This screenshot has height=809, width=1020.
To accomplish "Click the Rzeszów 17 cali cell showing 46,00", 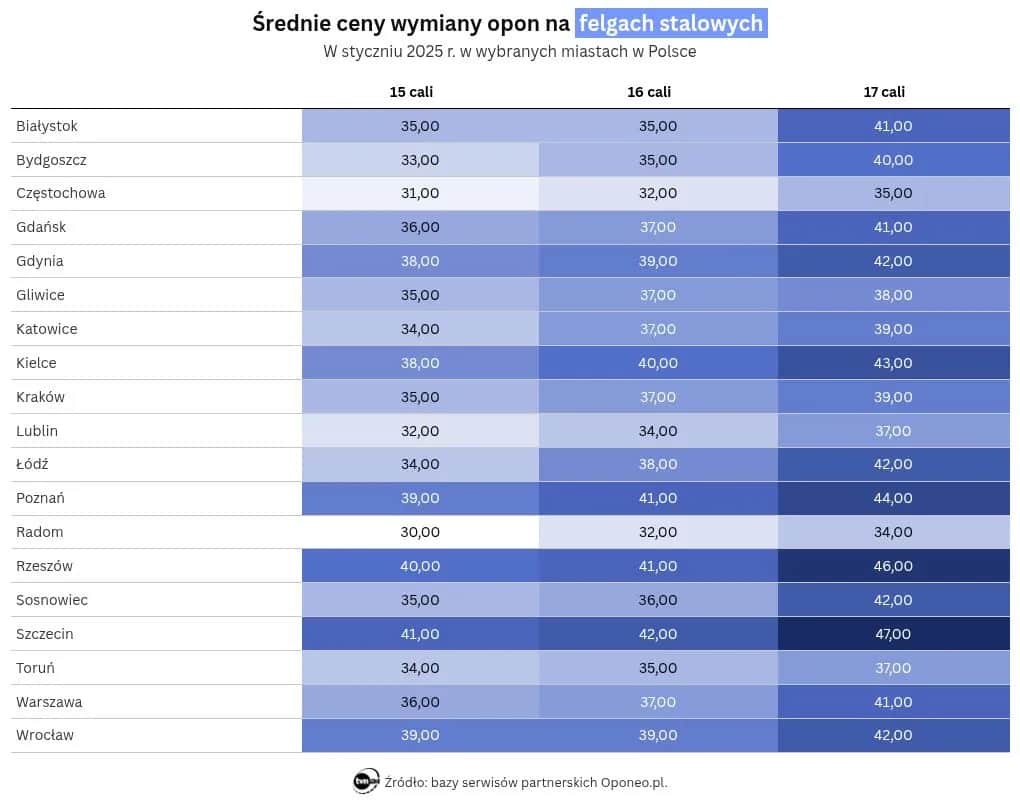I will coord(893,566).
